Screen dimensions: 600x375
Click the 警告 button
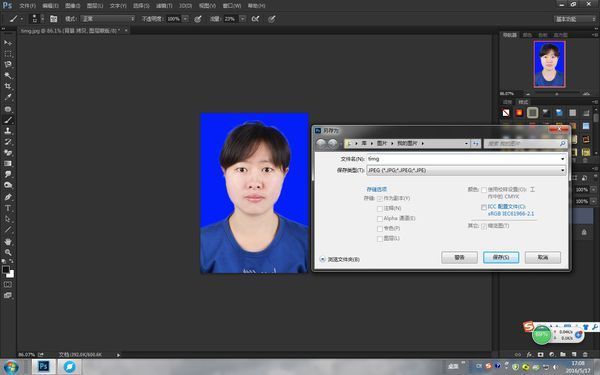(x=459, y=258)
